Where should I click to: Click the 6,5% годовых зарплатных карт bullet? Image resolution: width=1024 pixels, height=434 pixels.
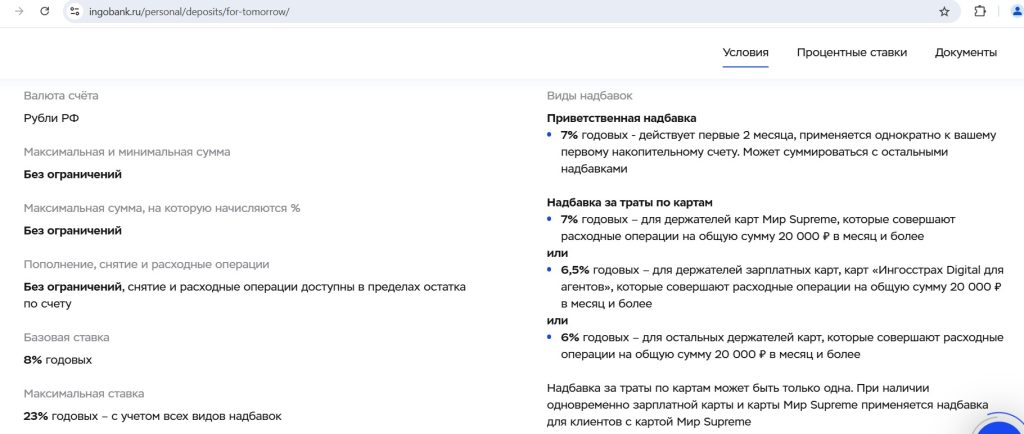(x=781, y=287)
